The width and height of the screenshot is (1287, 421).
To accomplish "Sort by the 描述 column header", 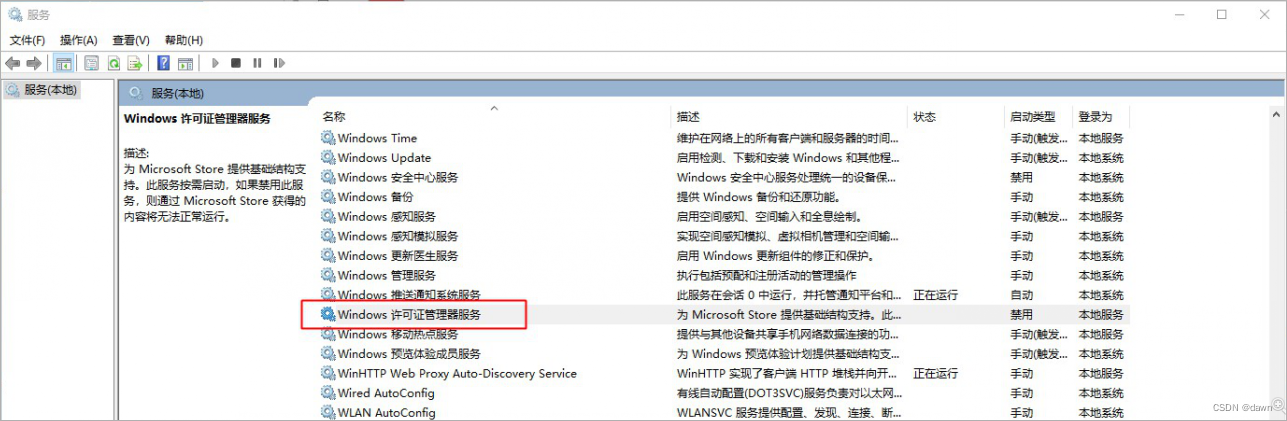I will click(x=688, y=117).
